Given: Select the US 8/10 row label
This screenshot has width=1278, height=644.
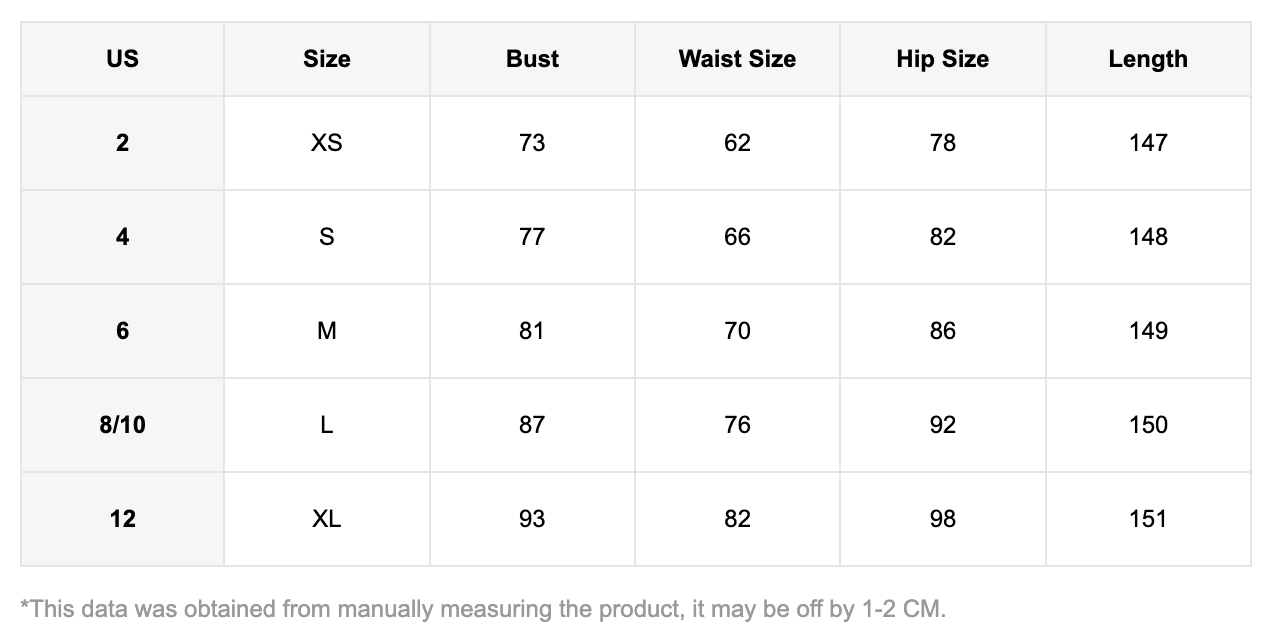Looking at the screenshot, I should click(122, 425).
